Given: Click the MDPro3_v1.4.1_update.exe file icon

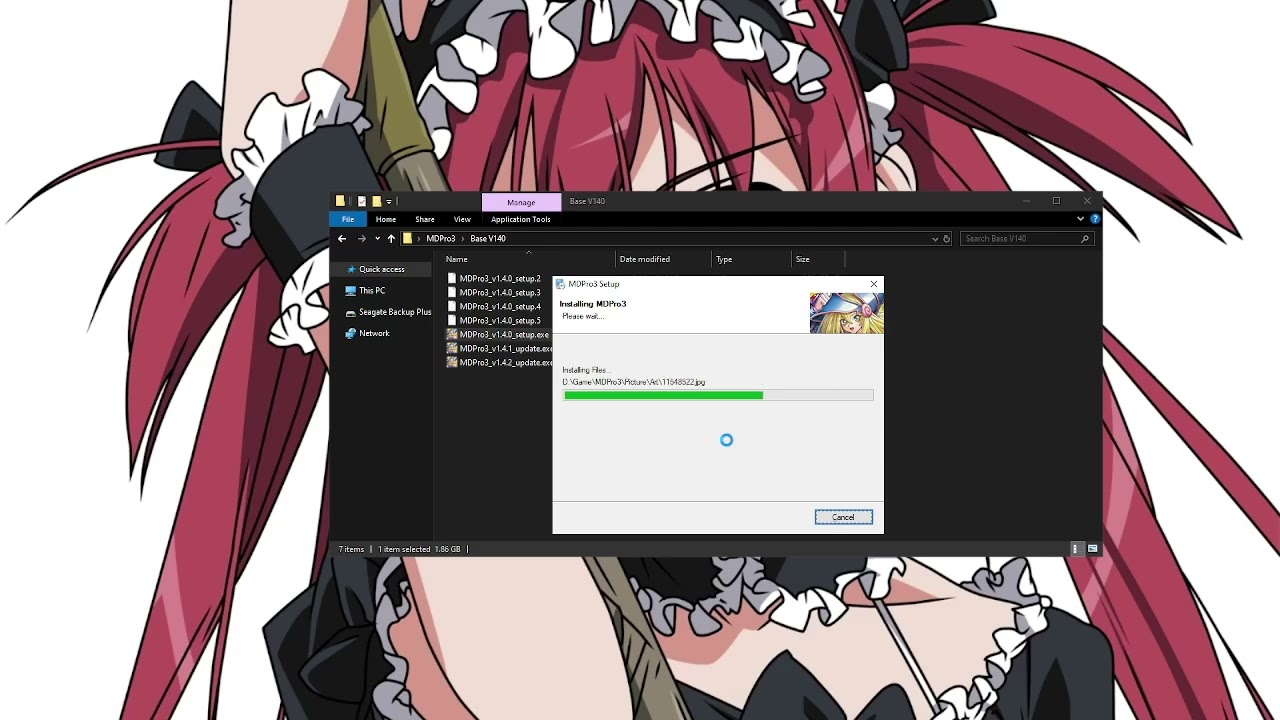Looking at the screenshot, I should click(452, 349).
